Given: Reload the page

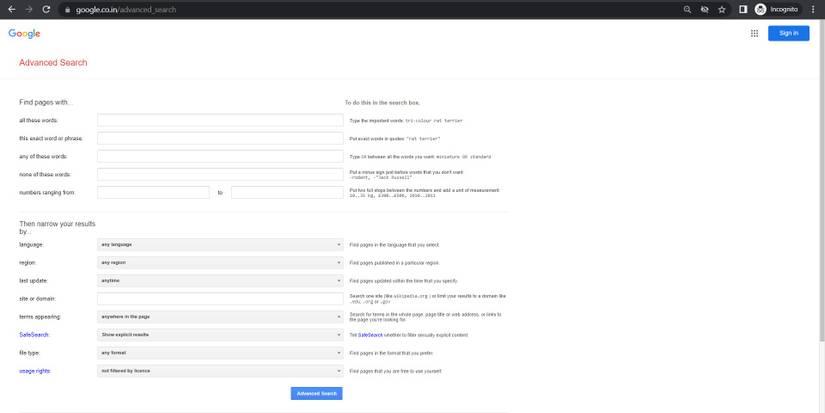Looking at the screenshot, I should coord(46,9).
